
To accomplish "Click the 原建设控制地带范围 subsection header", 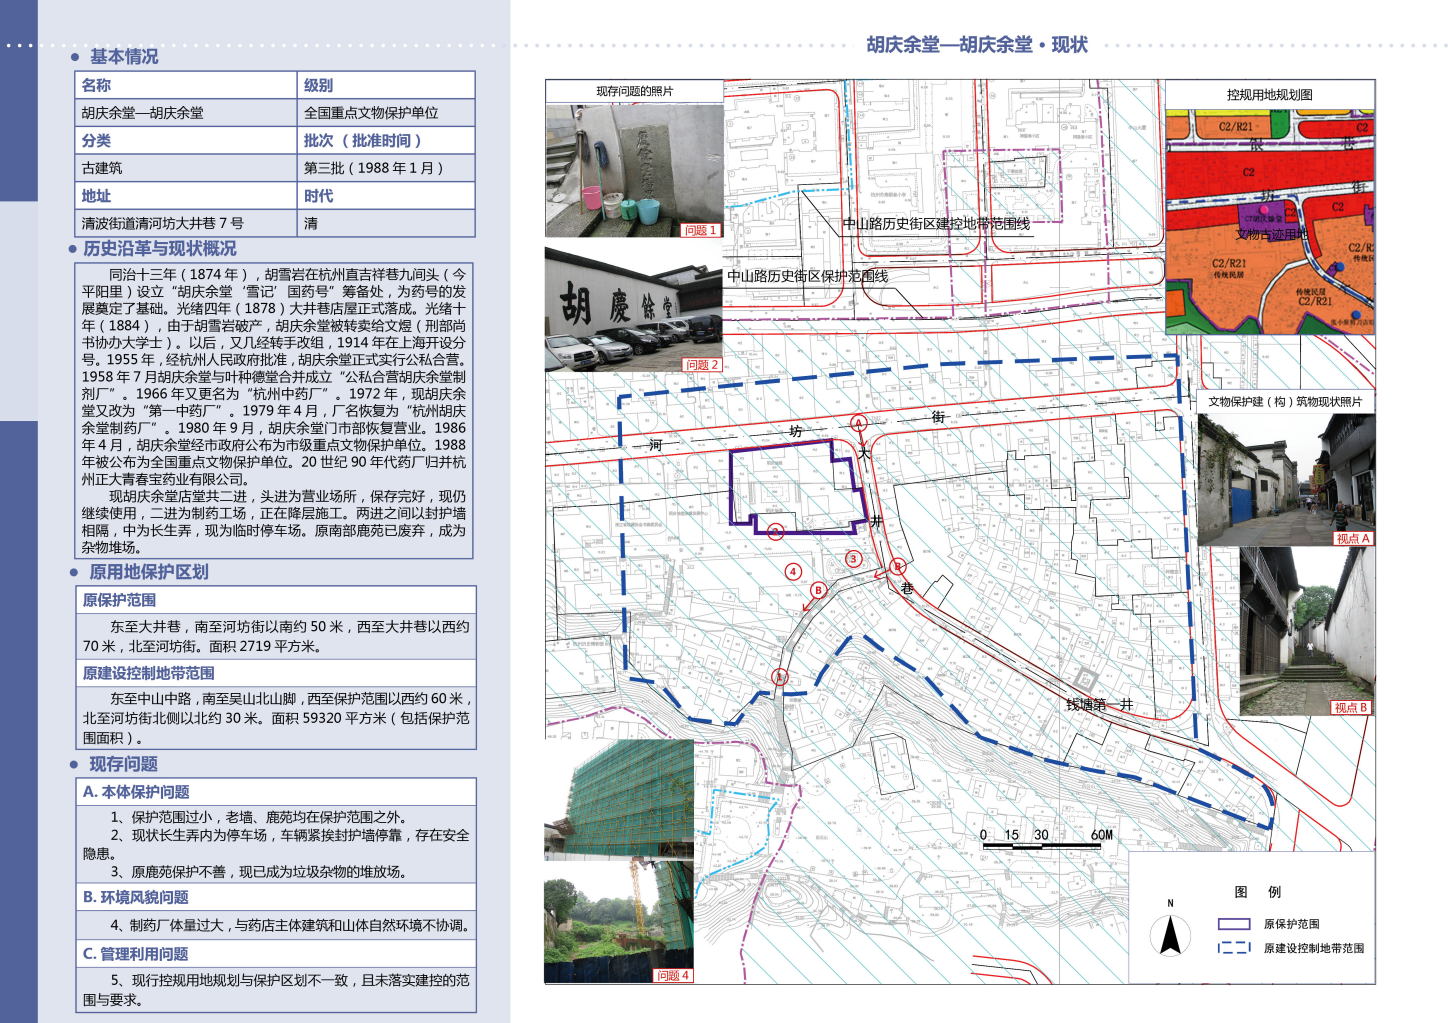I will [x=276, y=673].
